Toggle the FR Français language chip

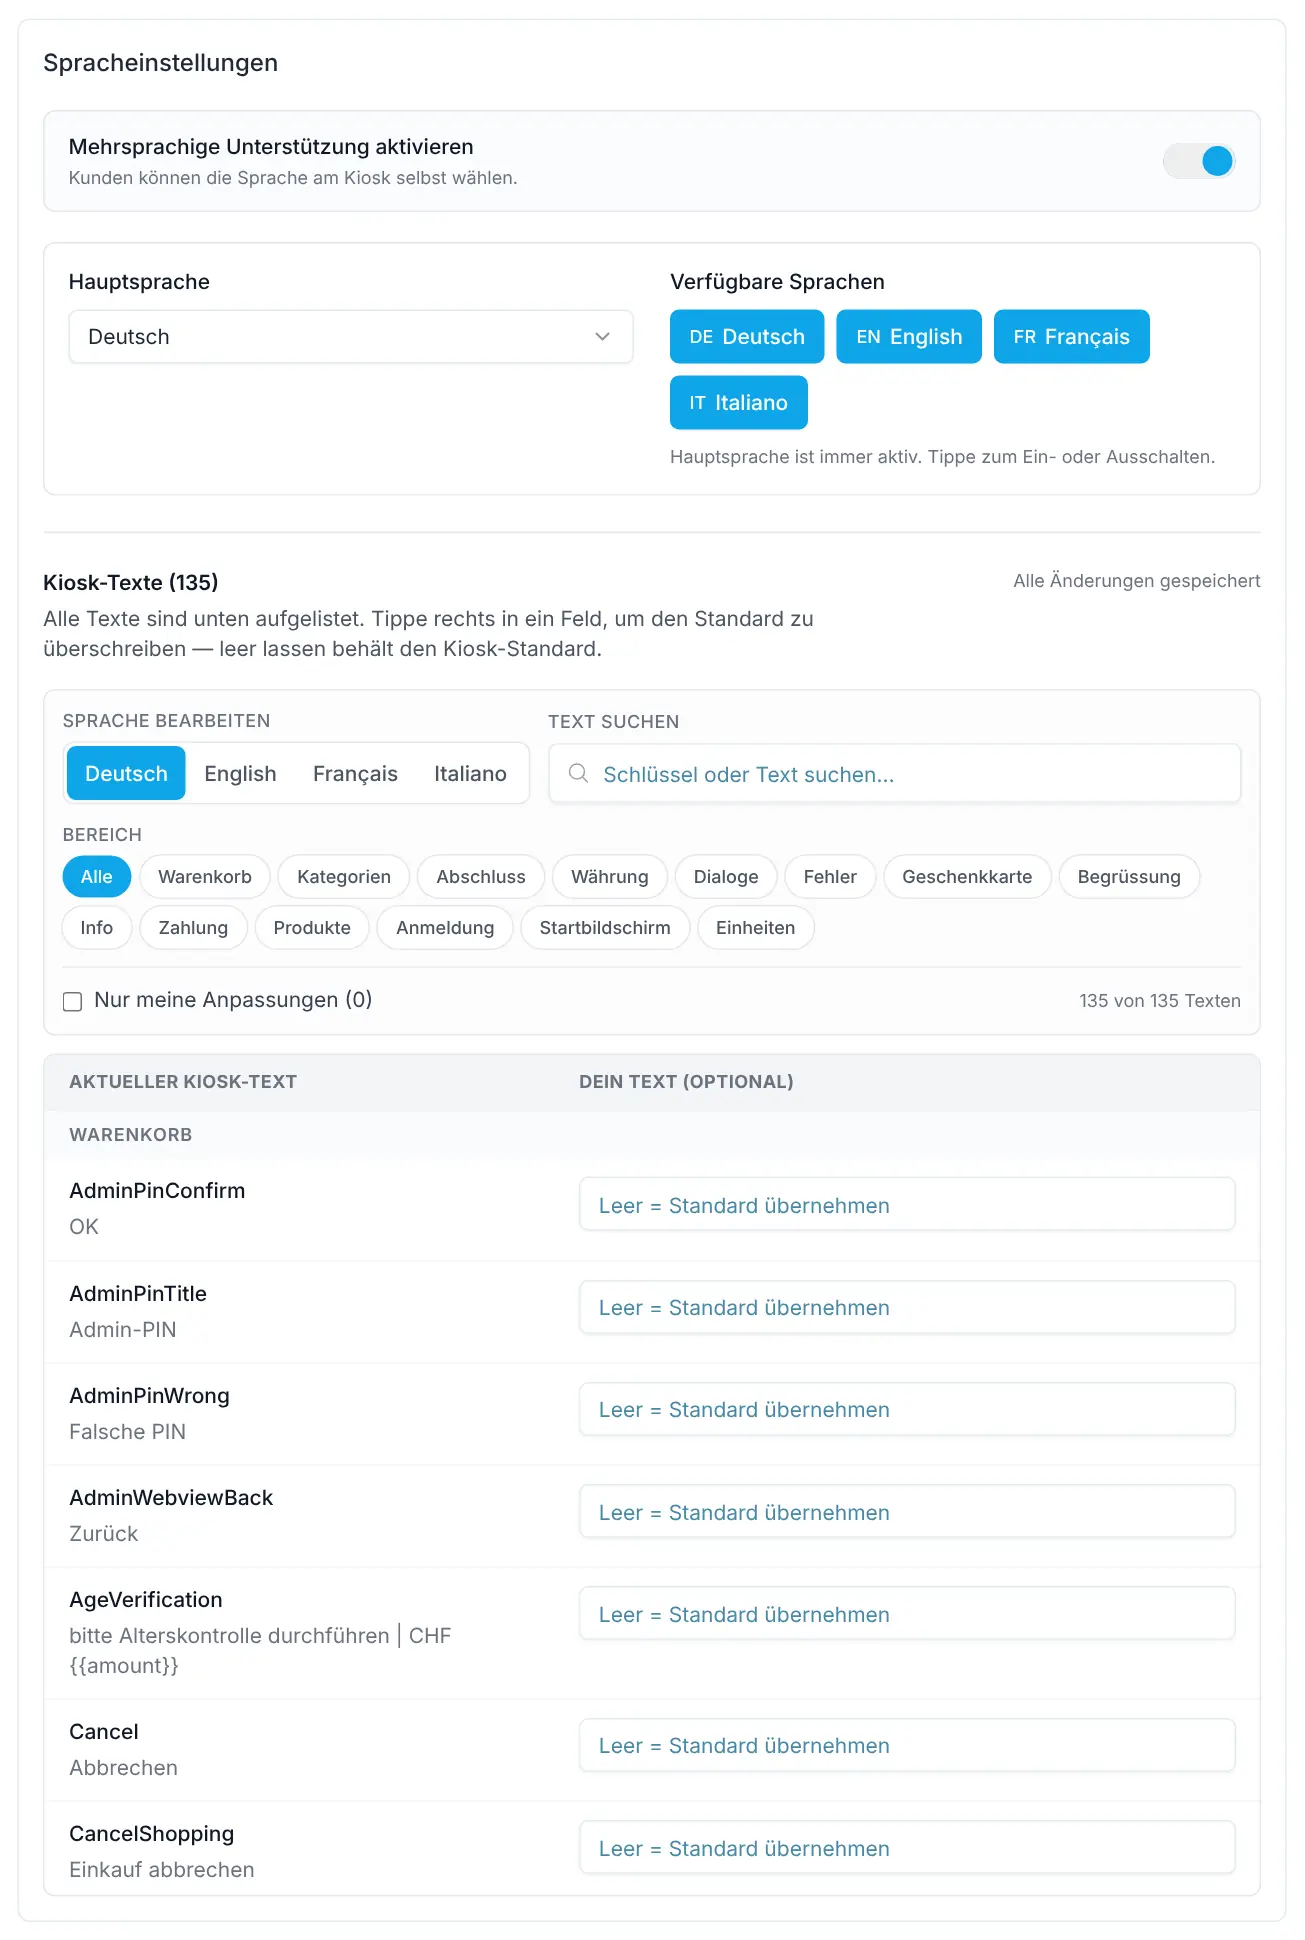coord(1072,337)
